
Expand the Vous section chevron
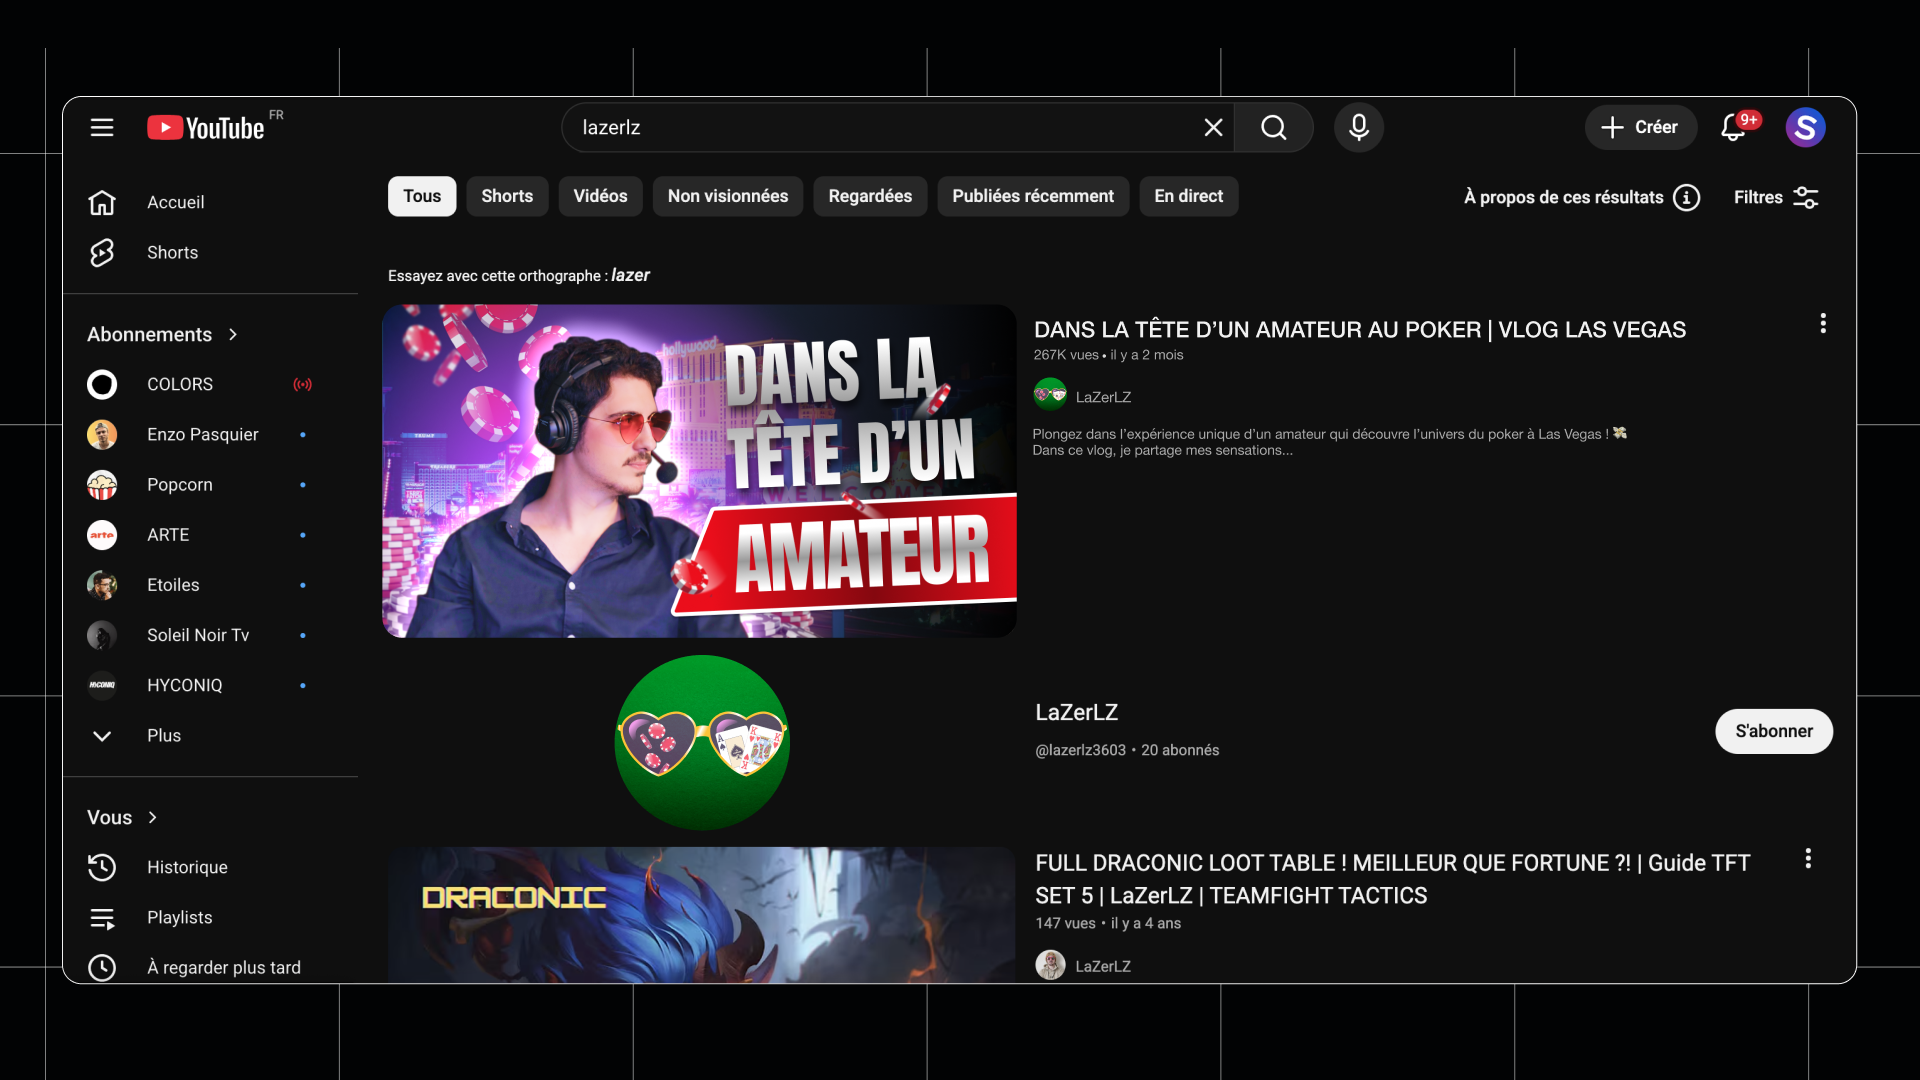click(152, 817)
